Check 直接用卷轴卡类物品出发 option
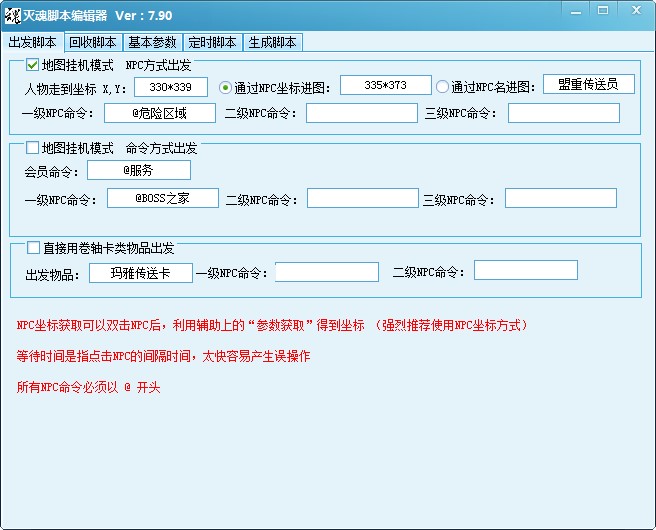This screenshot has height=530, width=656. point(33,247)
